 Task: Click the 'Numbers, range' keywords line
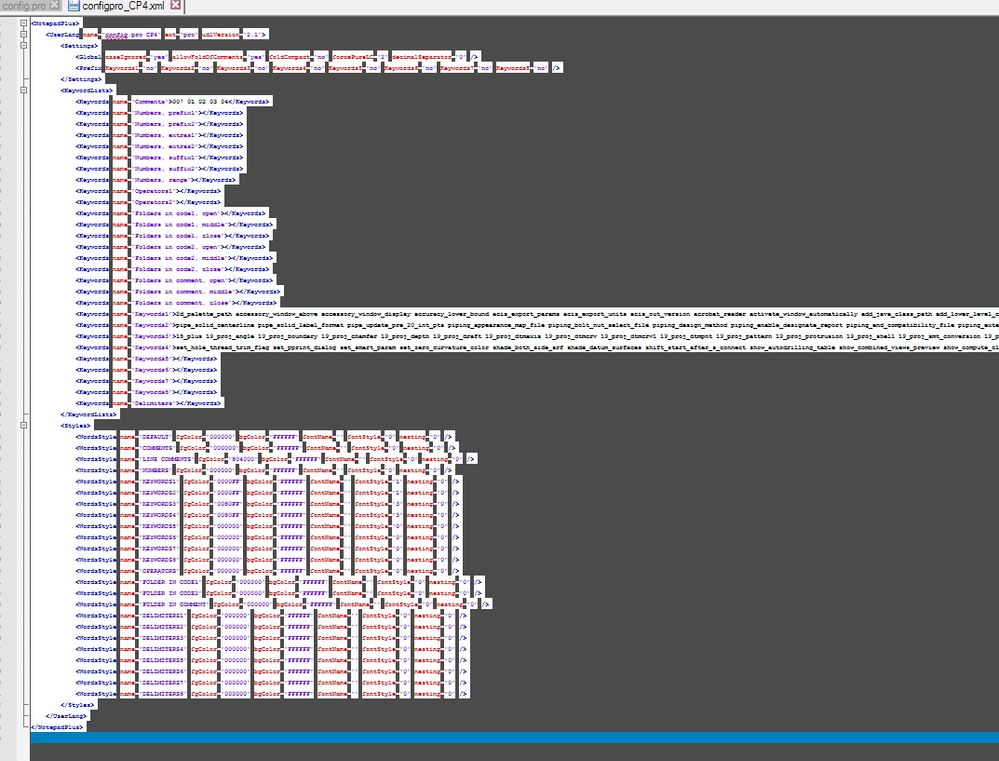coord(155,180)
